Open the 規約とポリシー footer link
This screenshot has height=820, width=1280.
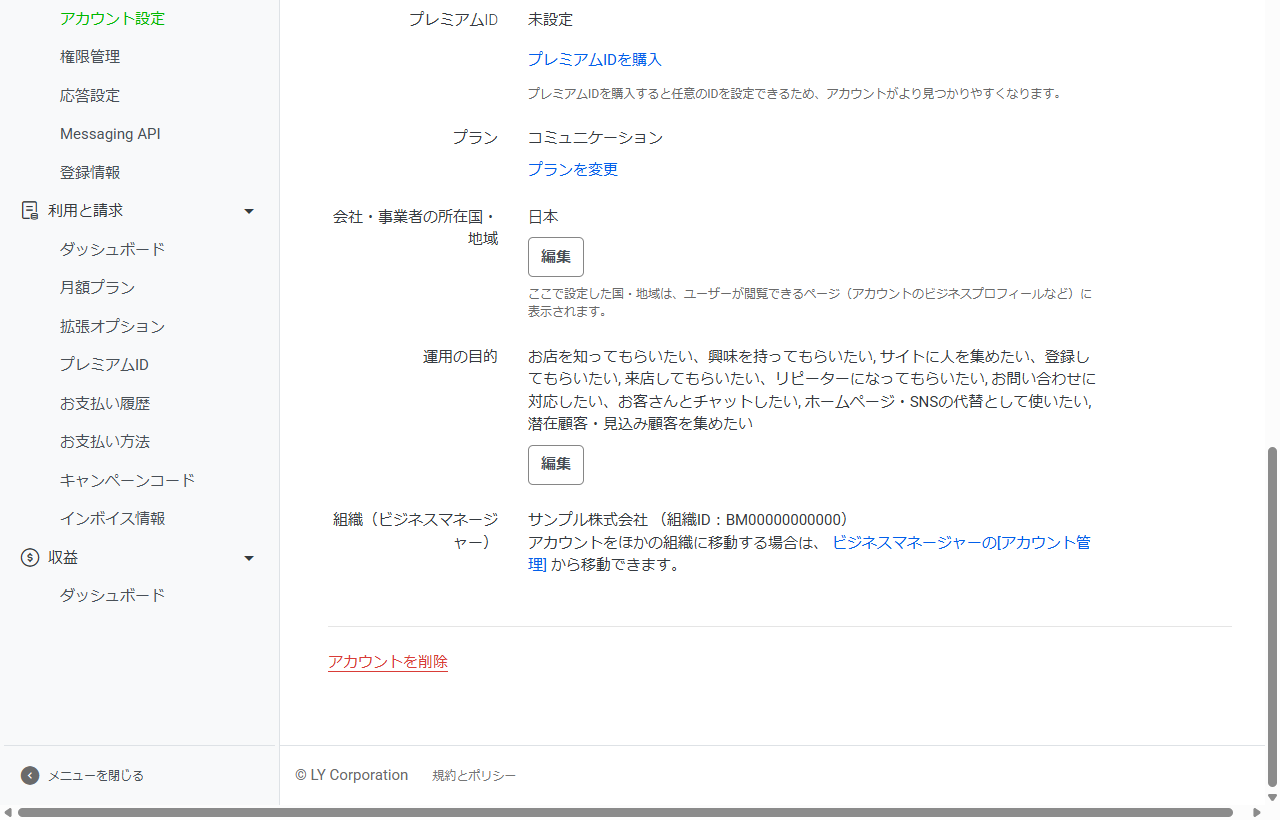tap(474, 775)
